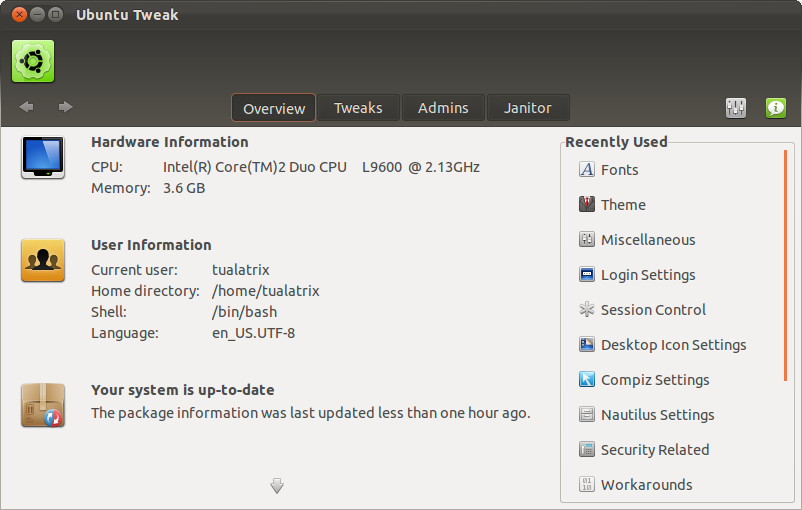Open Desktop Icon Settings entry

tap(673, 345)
